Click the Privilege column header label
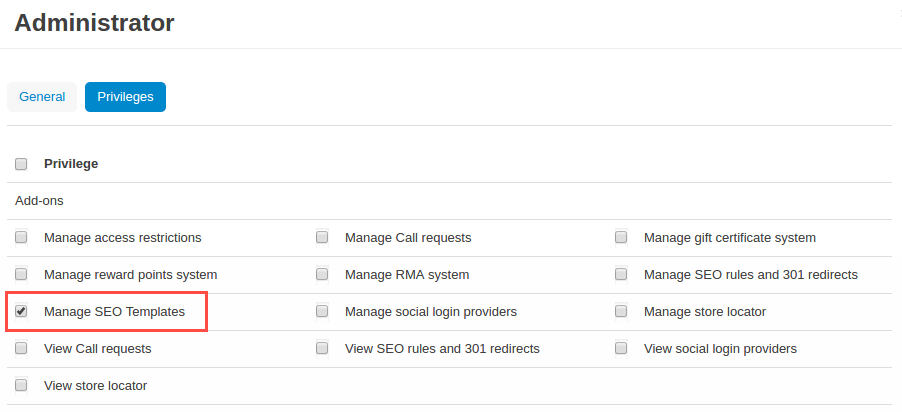Screen dimensions: 902x412 (x=71, y=164)
